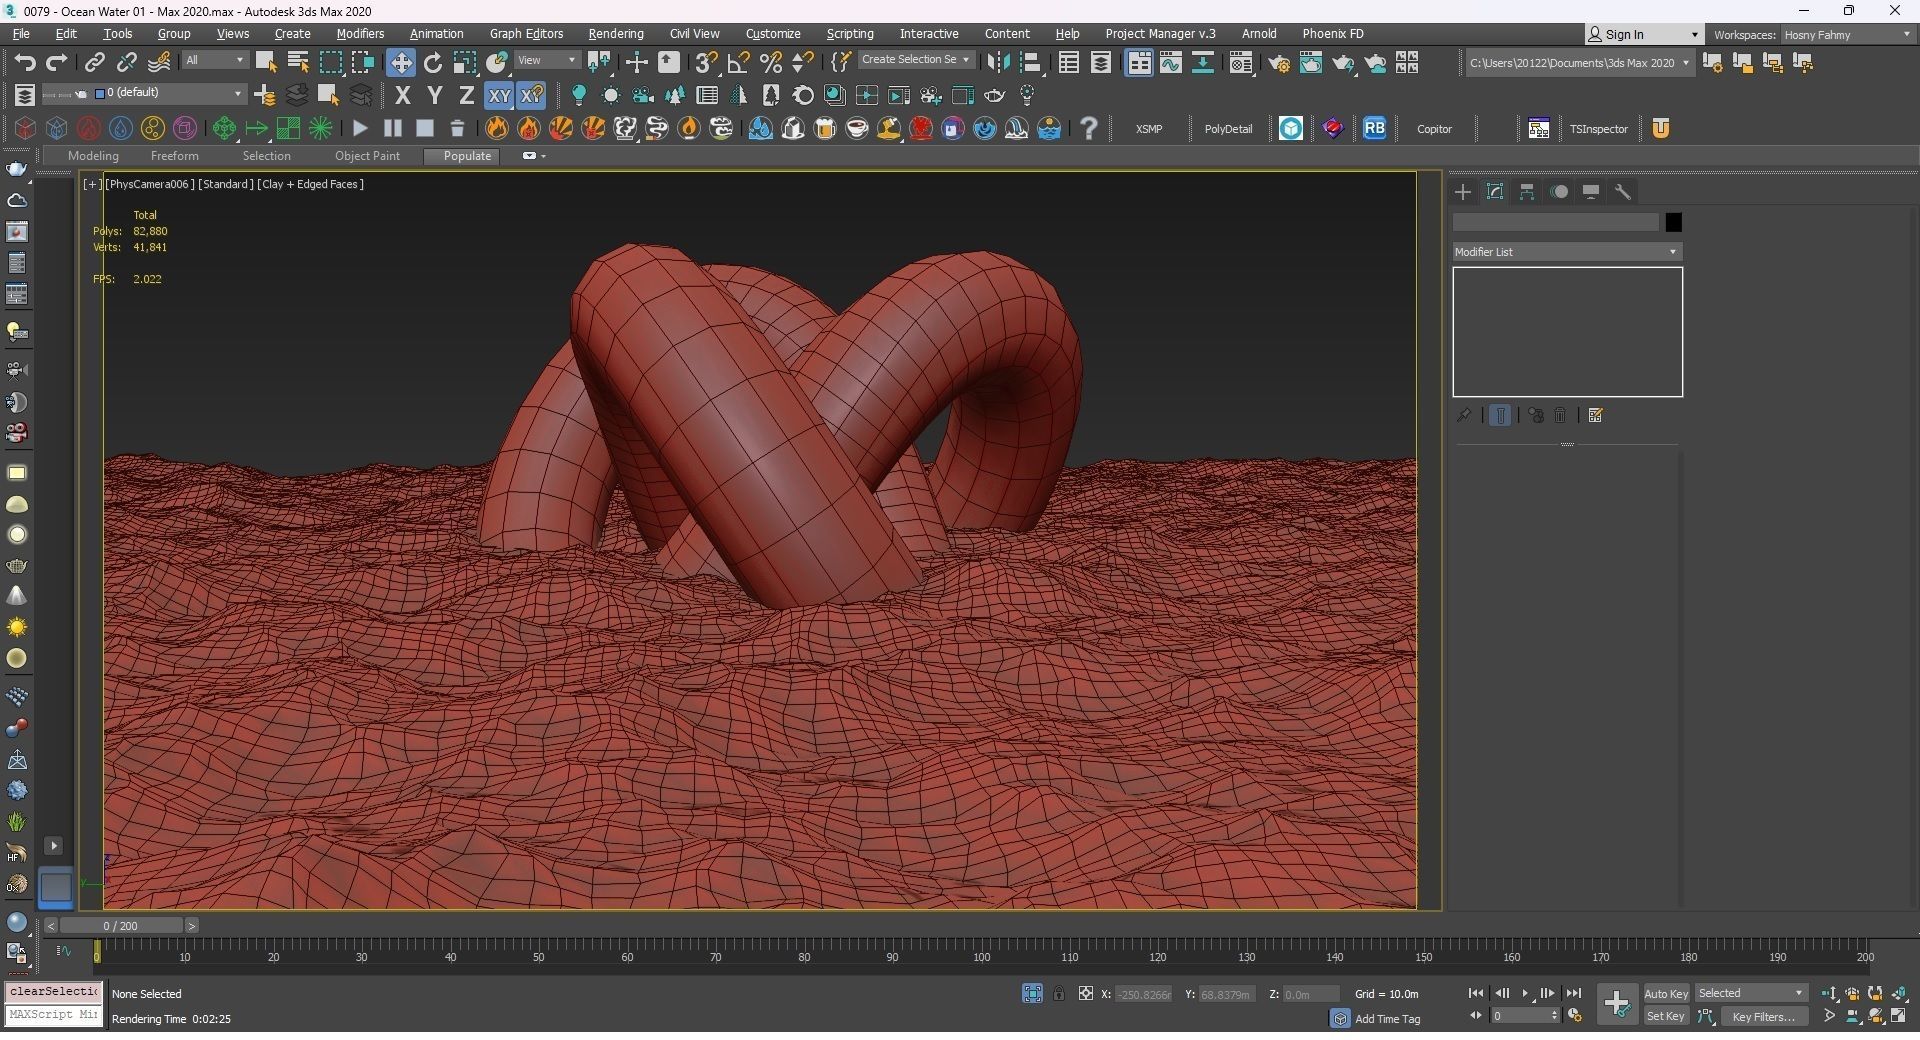This screenshot has height=1040, width=1920.
Task: Click the Mirror tool icon
Action: [997, 63]
